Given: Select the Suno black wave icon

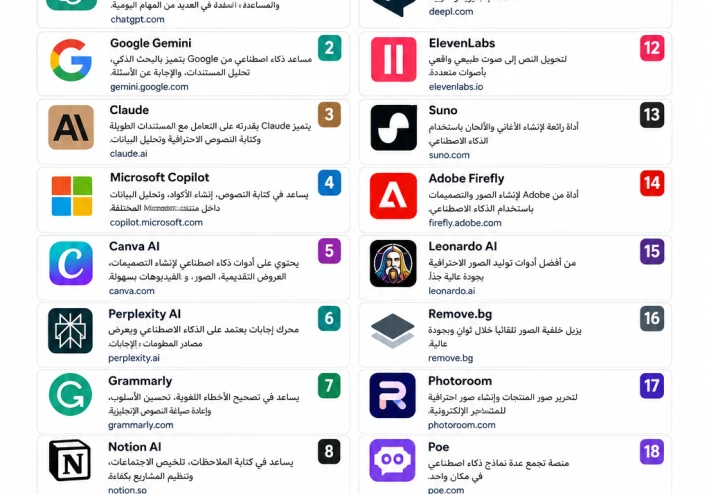Looking at the screenshot, I should coord(393,127).
